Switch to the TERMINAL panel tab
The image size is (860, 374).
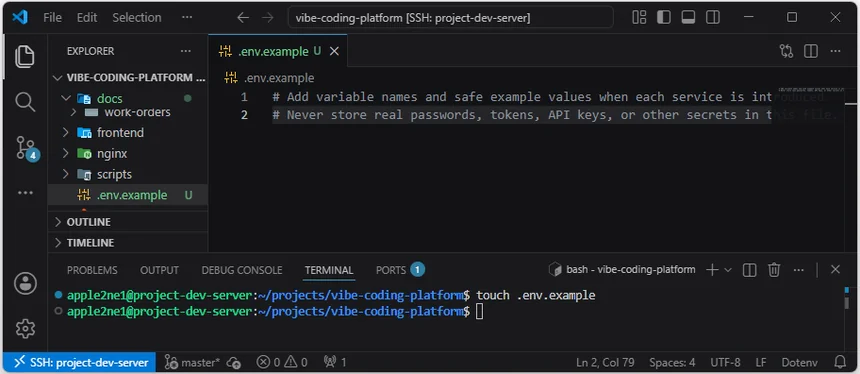pyautogui.click(x=329, y=270)
